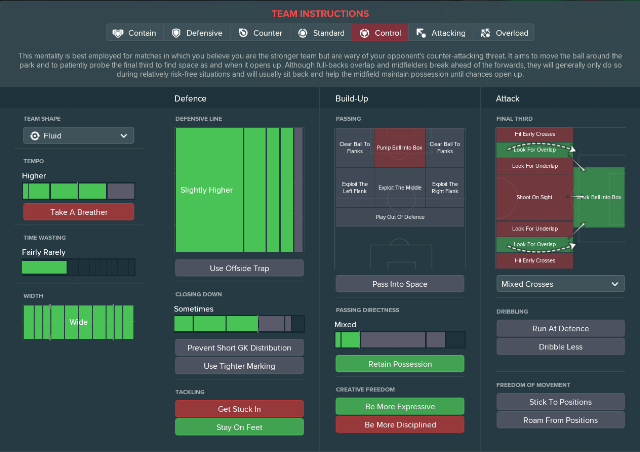The width and height of the screenshot is (640, 452).
Task: Enable Be More Expressive creative freedom
Action: [x=400, y=406]
